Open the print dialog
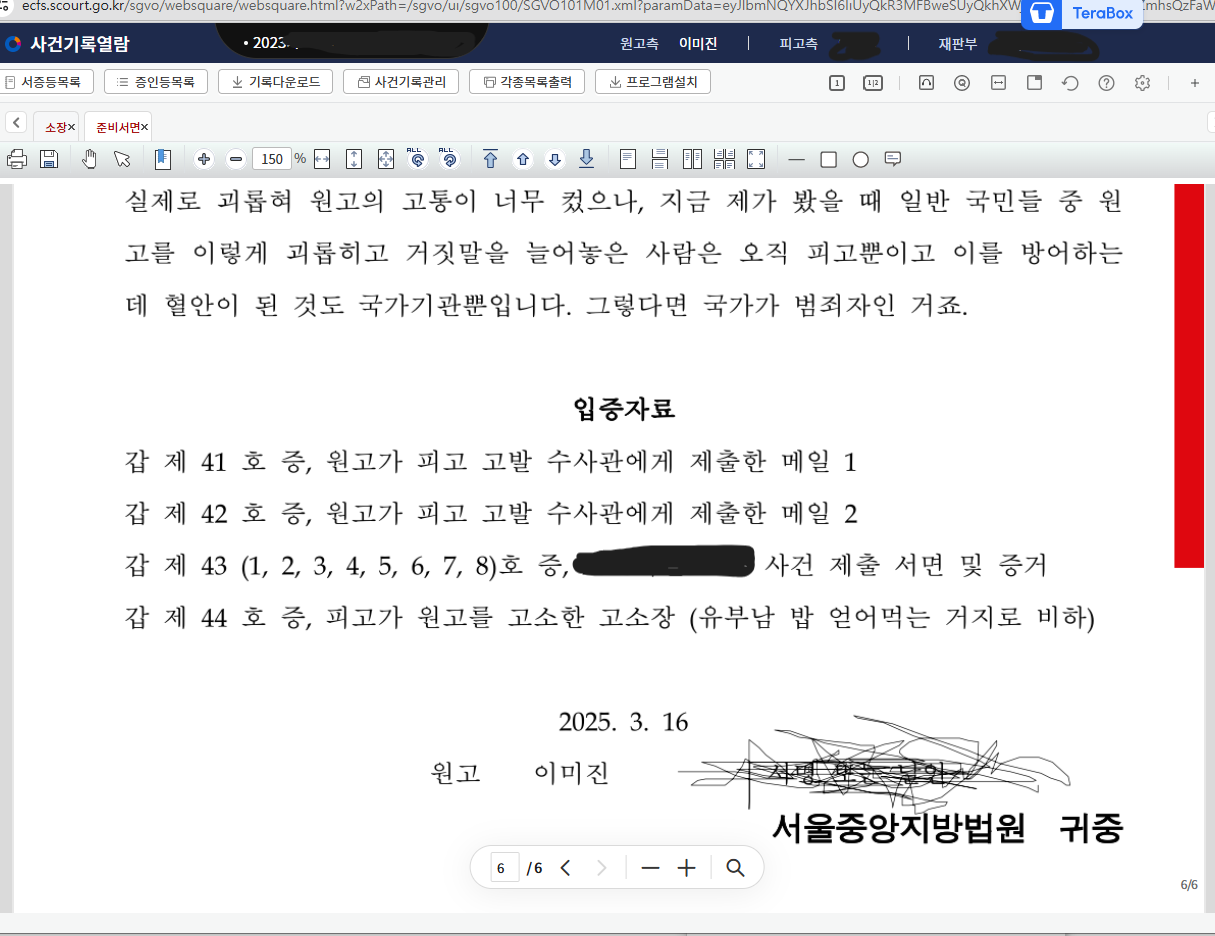Image resolution: width=1215 pixels, height=936 pixels. [x=17, y=158]
